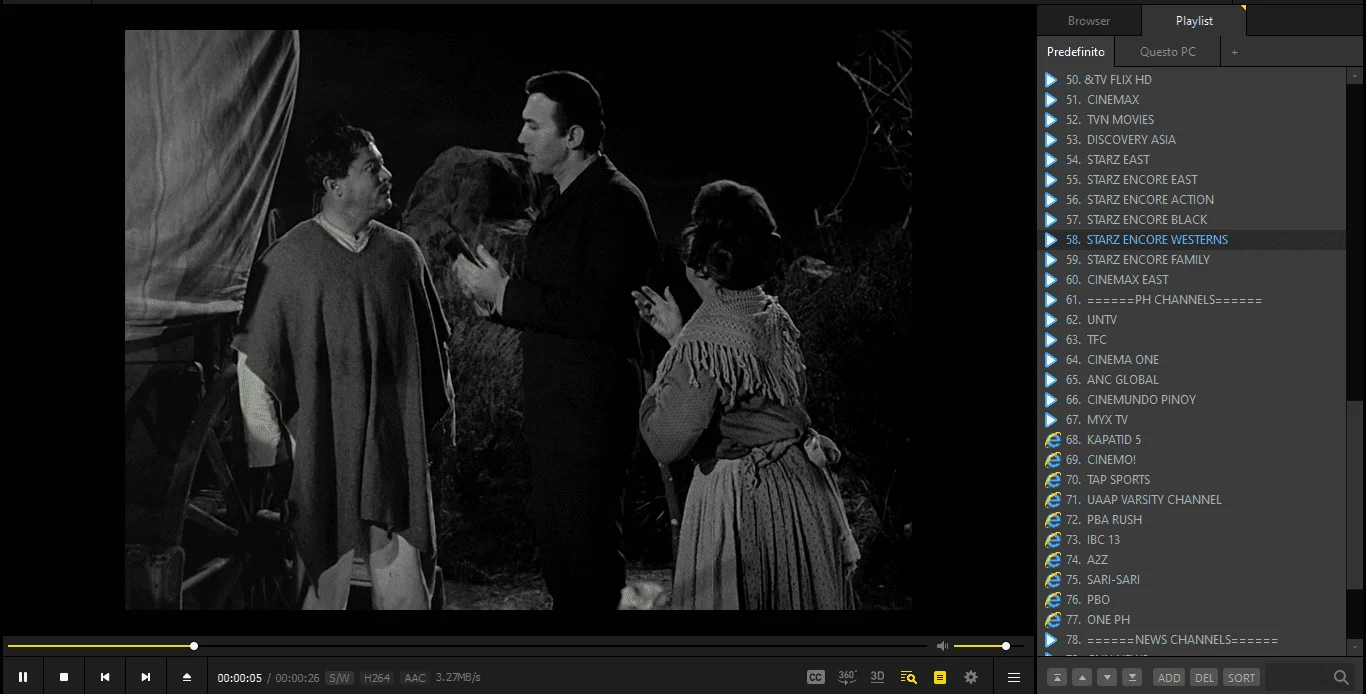Viewport: 1366px width, 694px height.
Task: Open the settings gear icon
Action: coord(971,677)
